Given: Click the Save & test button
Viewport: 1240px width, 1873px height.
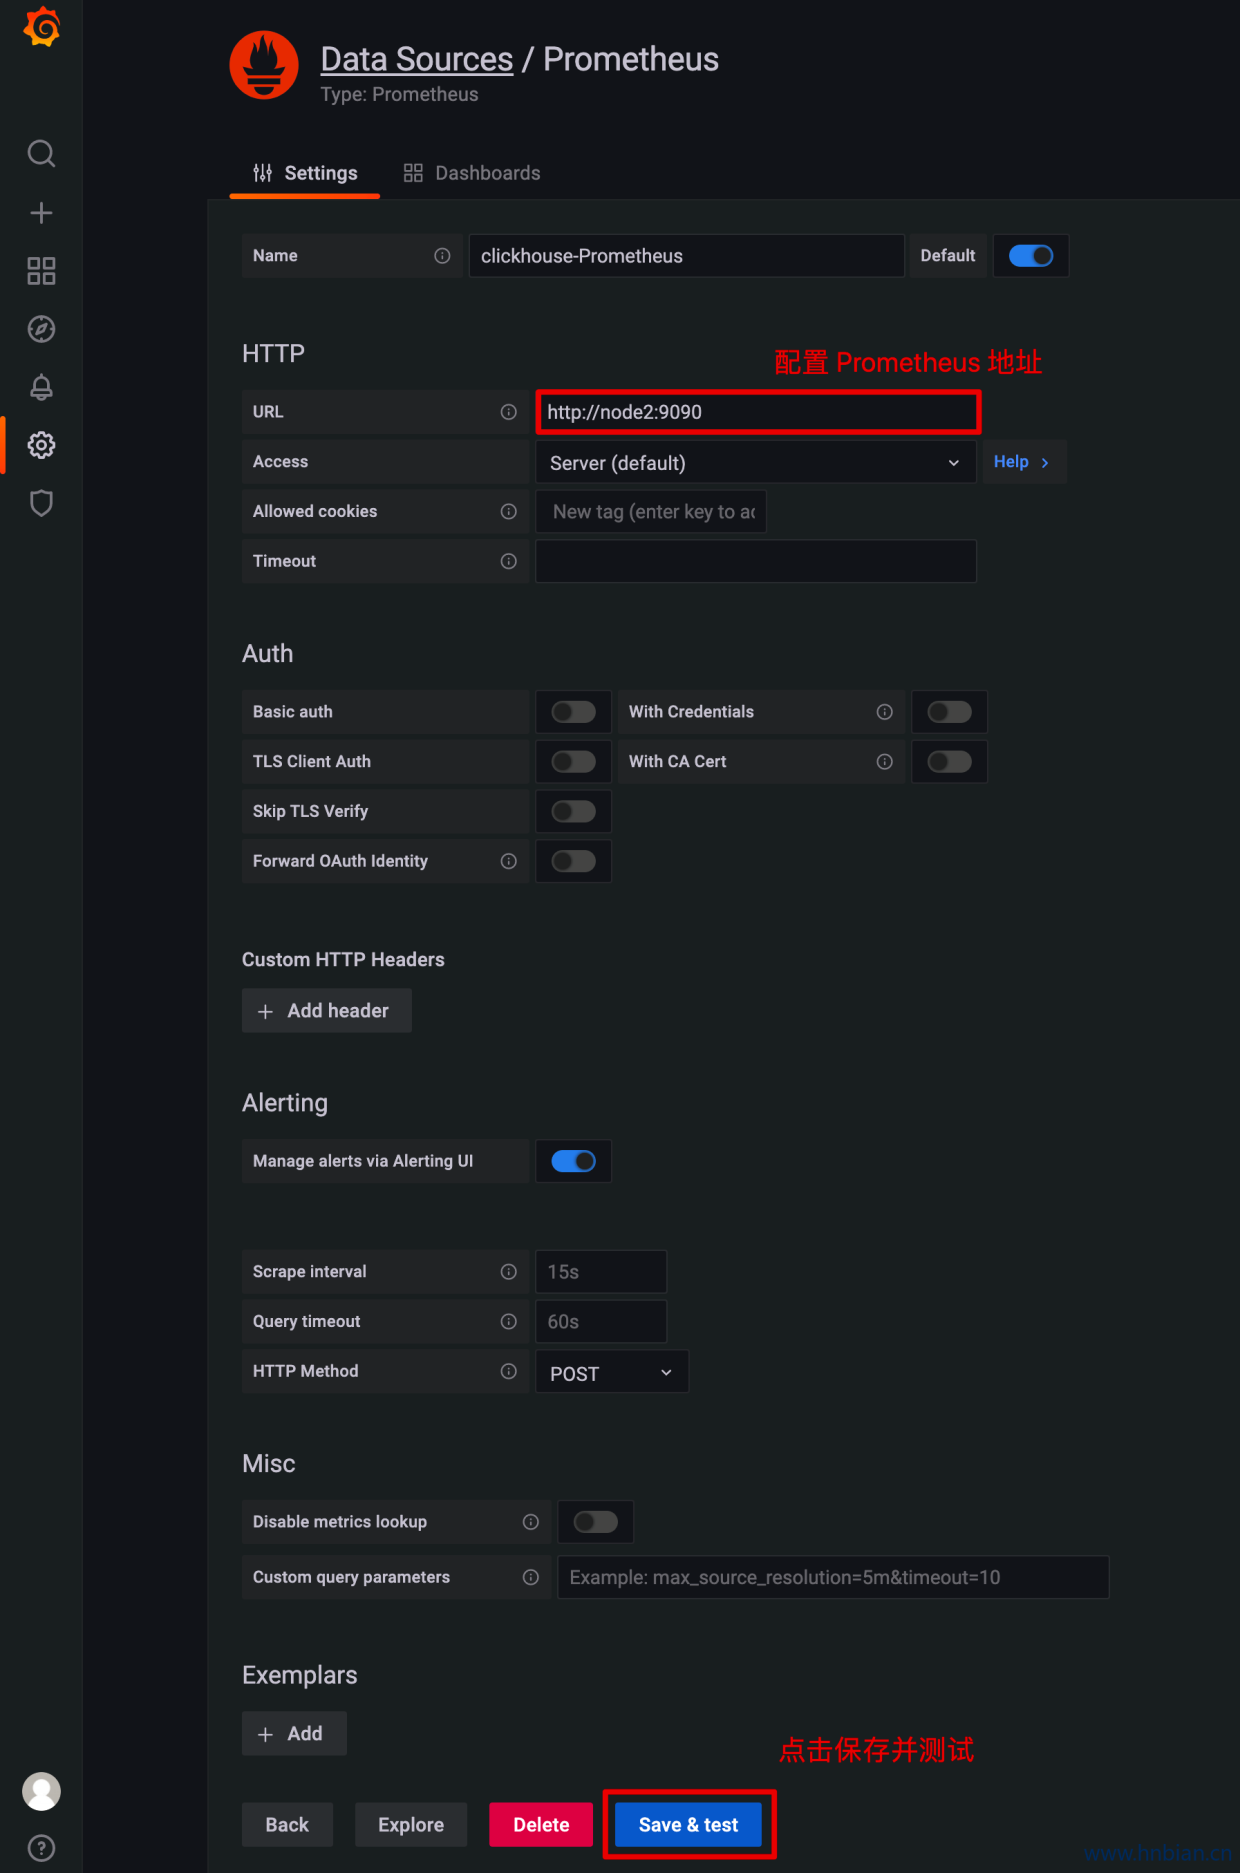Looking at the screenshot, I should point(688,1825).
